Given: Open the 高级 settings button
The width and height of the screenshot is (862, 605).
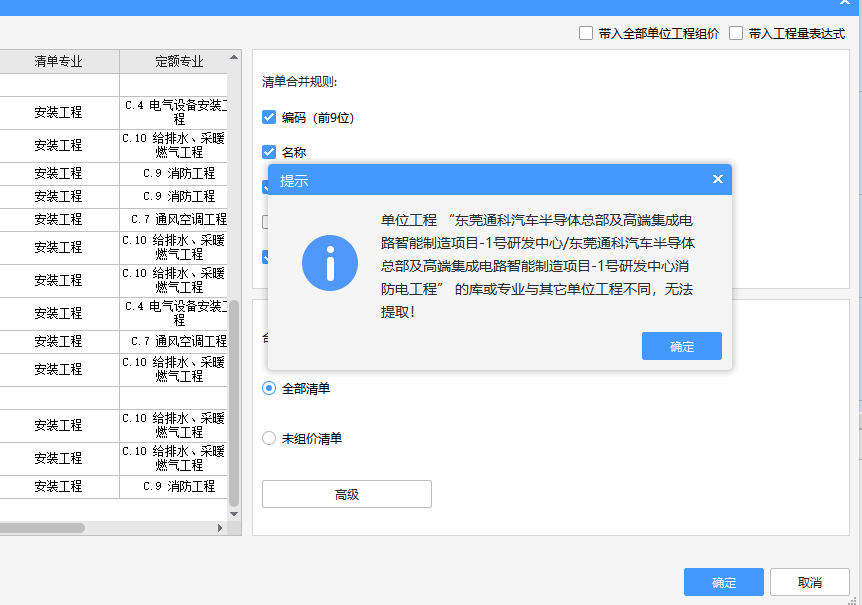Looking at the screenshot, I should [347, 494].
